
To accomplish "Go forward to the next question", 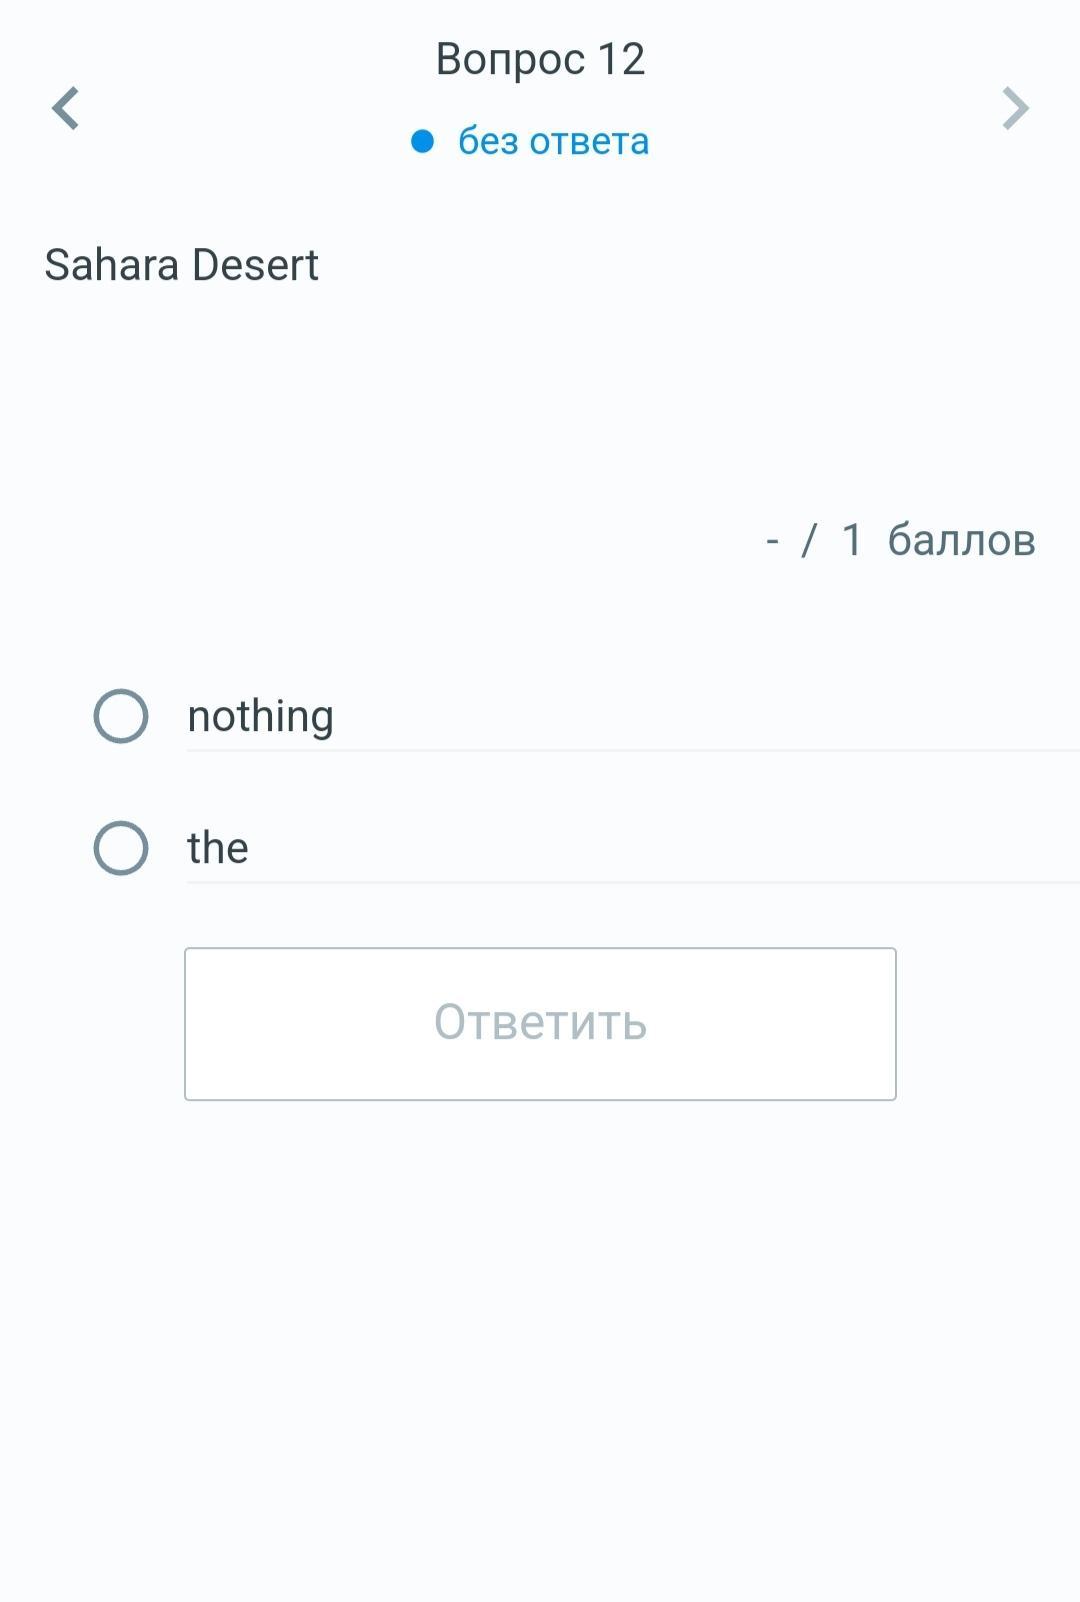I will [1015, 108].
